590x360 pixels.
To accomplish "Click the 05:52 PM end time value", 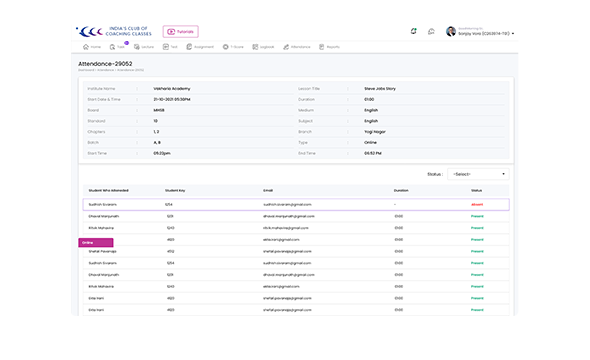I will point(373,153).
